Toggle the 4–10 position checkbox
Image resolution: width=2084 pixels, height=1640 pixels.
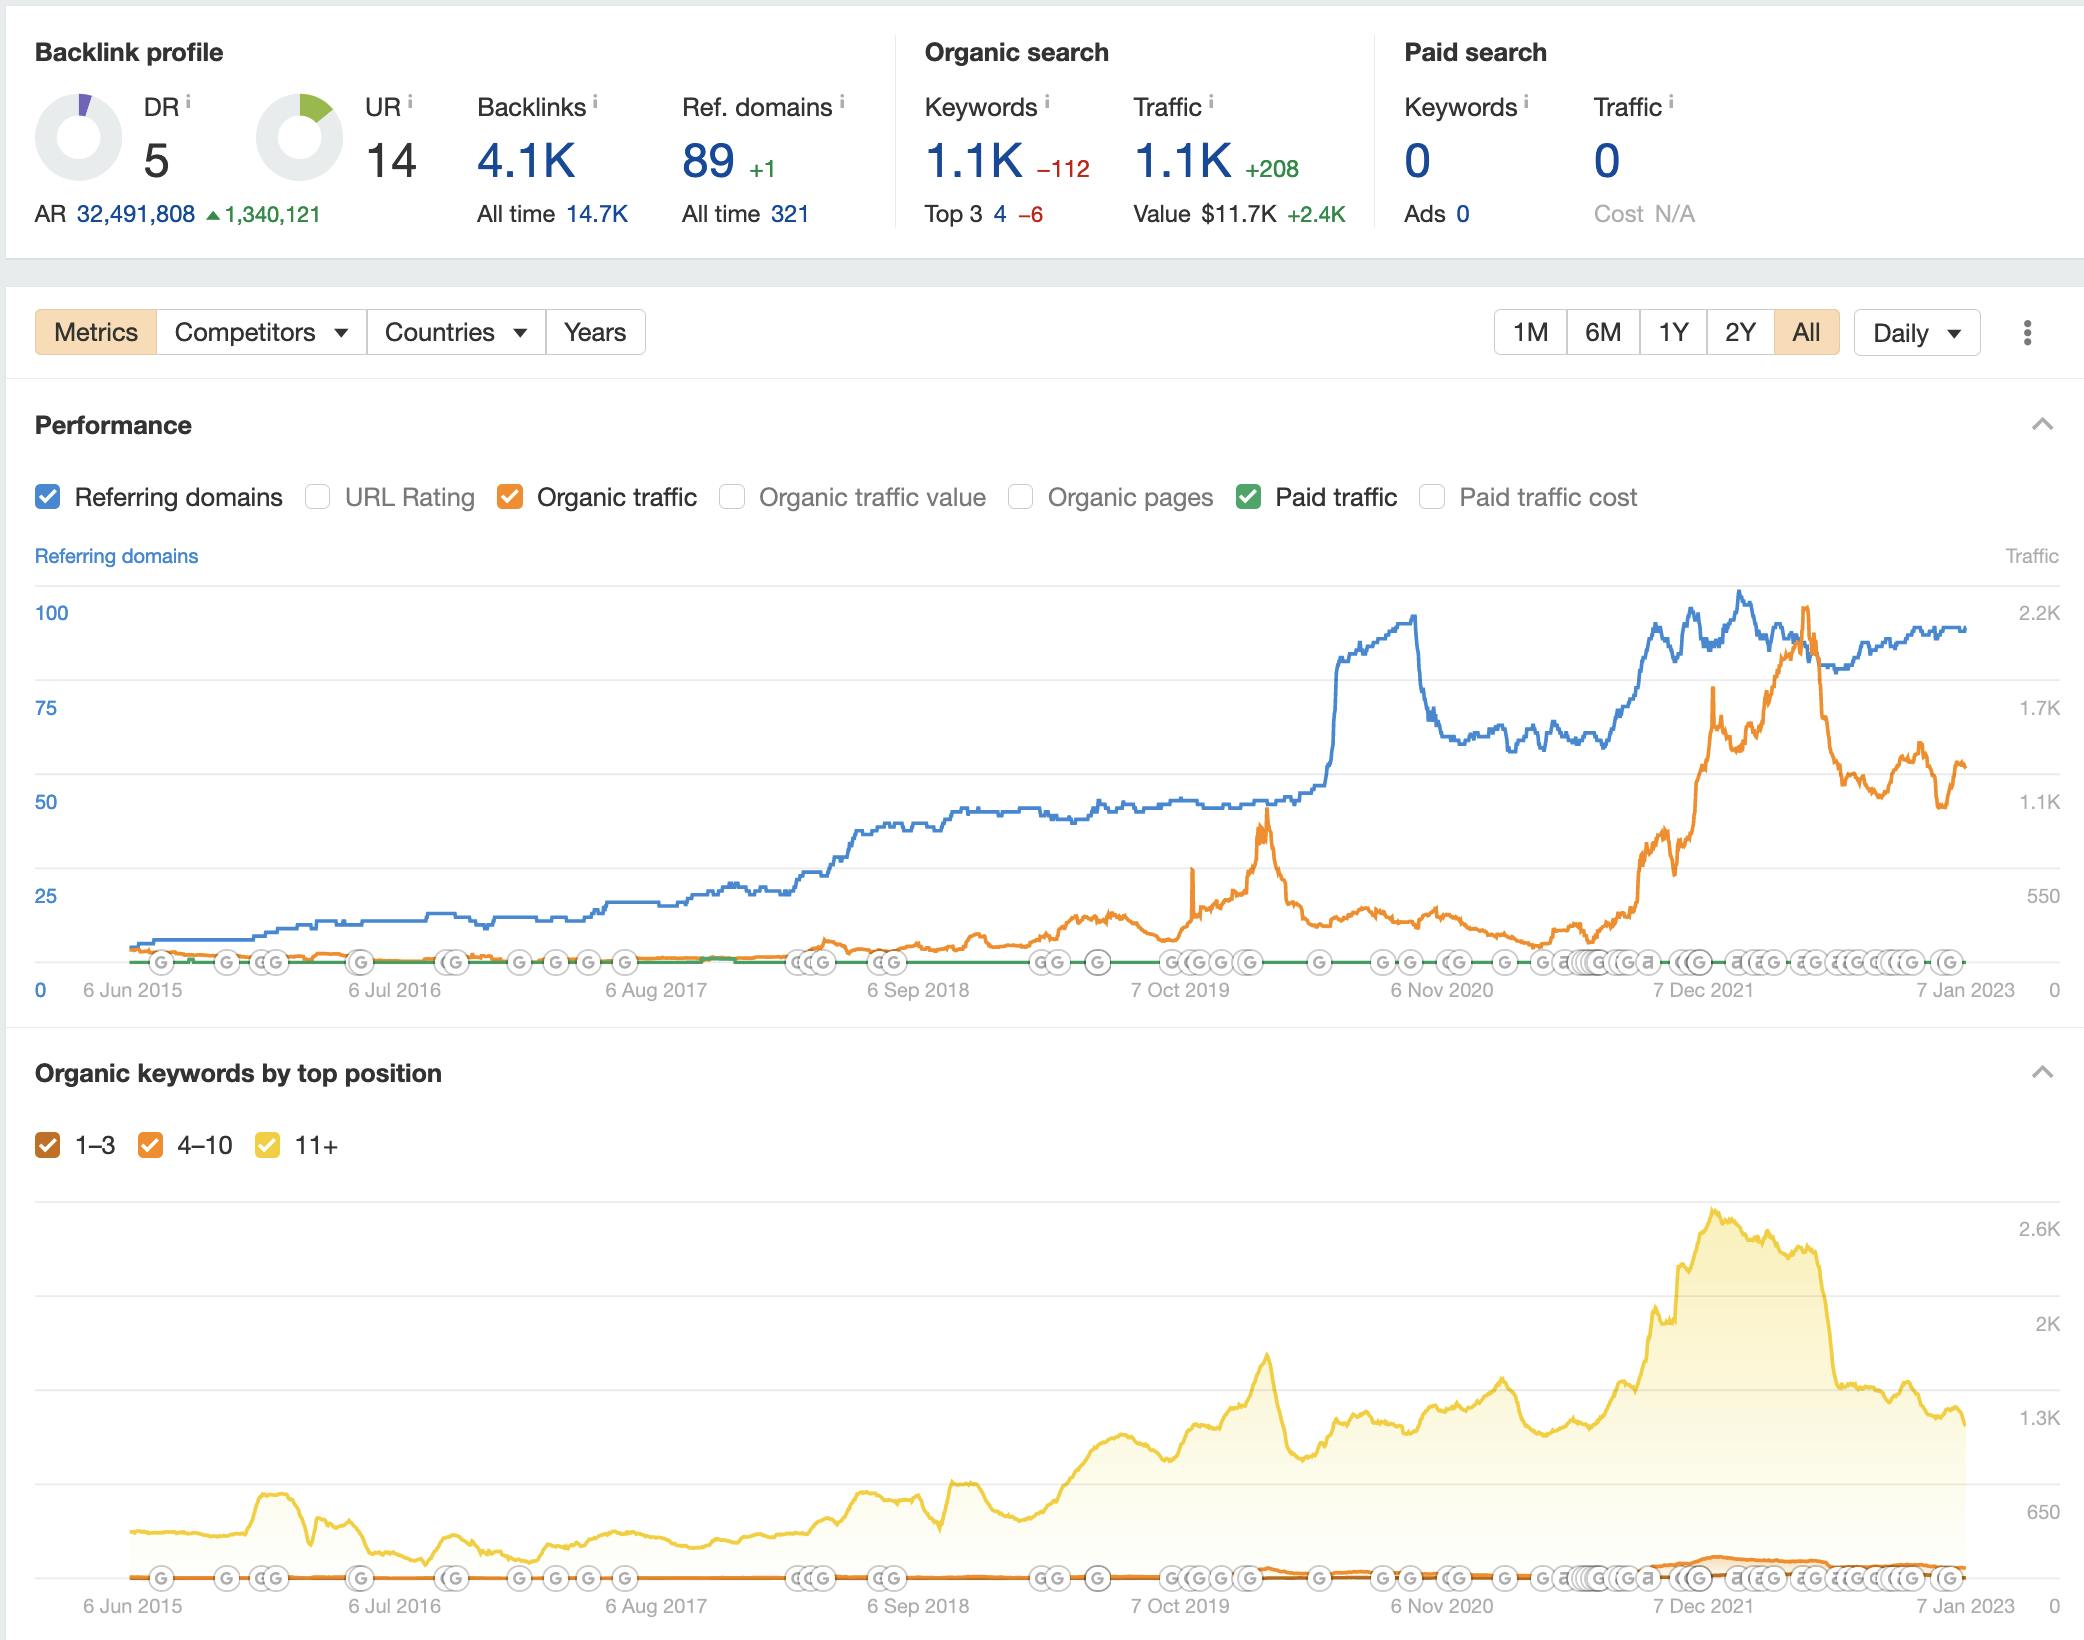[150, 1145]
